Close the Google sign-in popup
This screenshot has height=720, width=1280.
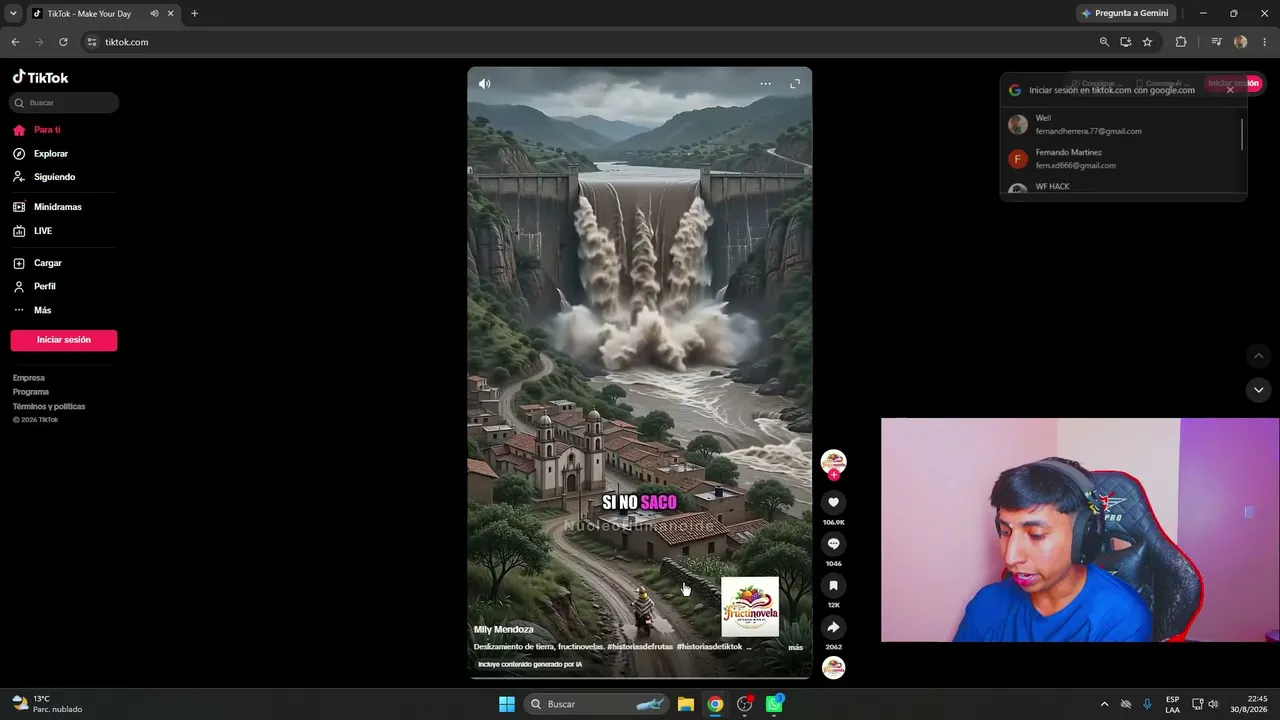click(1230, 90)
